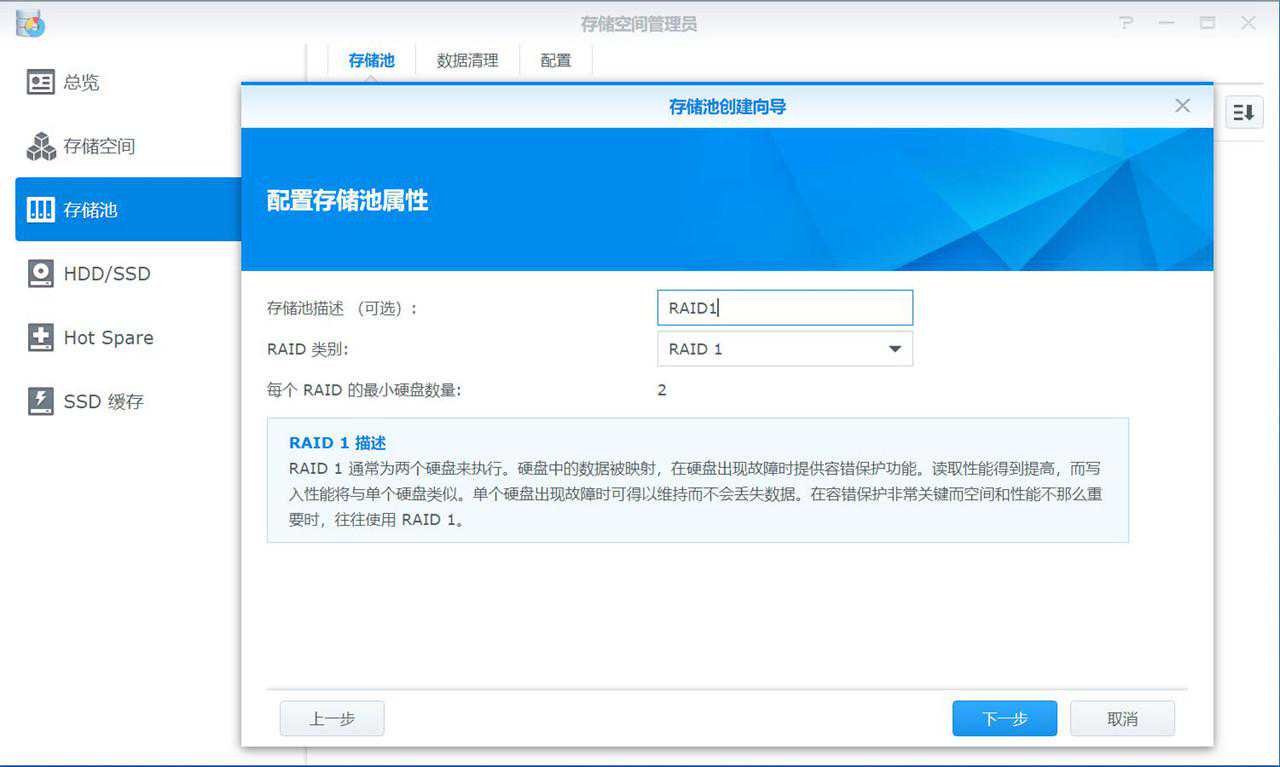The width and height of the screenshot is (1280, 767).
Task: Open the HDD/SSD sidebar section
Action: pos(106,274)
